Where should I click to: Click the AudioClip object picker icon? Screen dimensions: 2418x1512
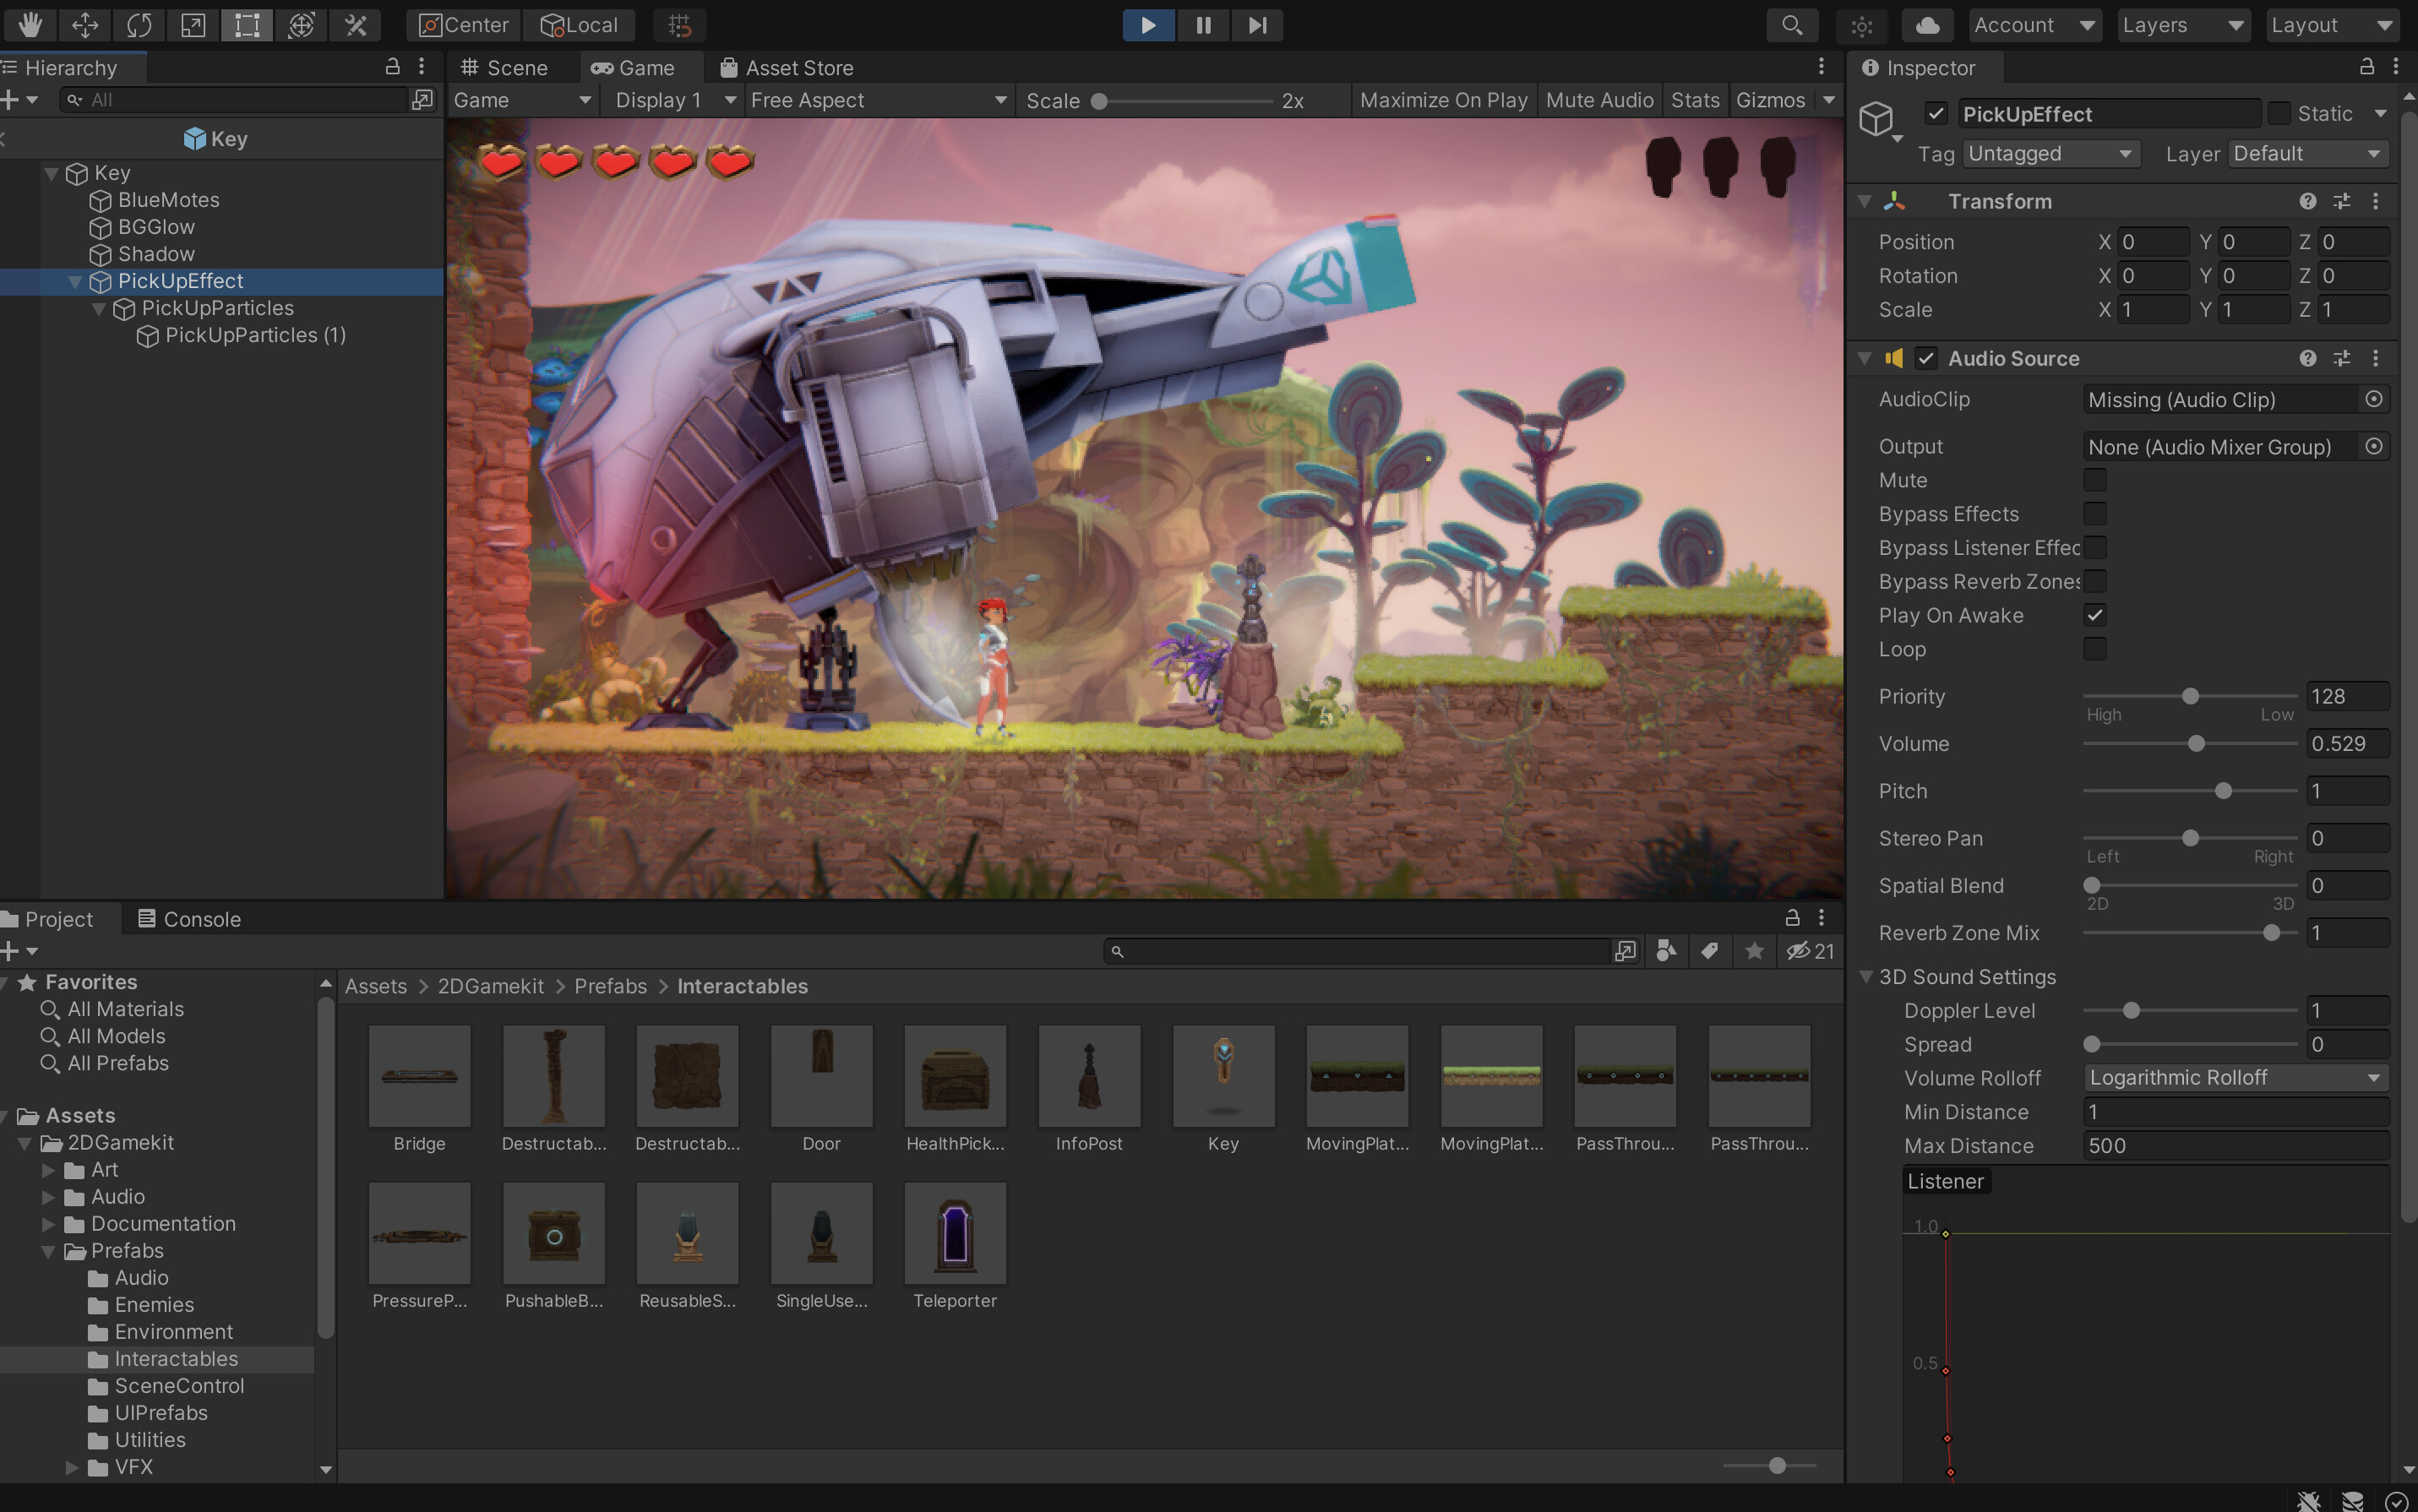point(2373,399)
